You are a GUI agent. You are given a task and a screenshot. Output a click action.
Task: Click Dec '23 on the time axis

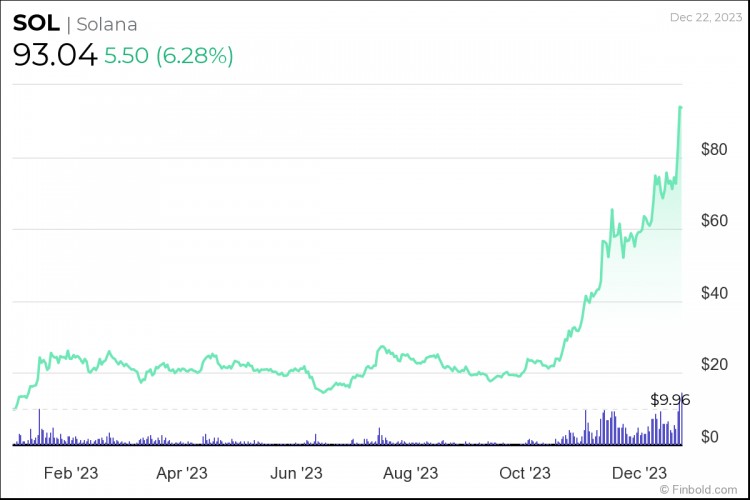coord(640,472)
